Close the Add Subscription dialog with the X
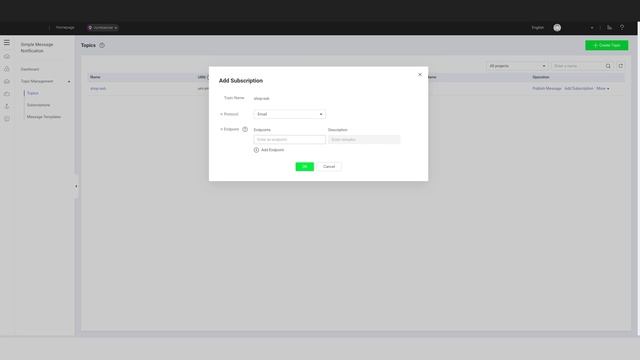The image size is (640, 360). point(420,75)
